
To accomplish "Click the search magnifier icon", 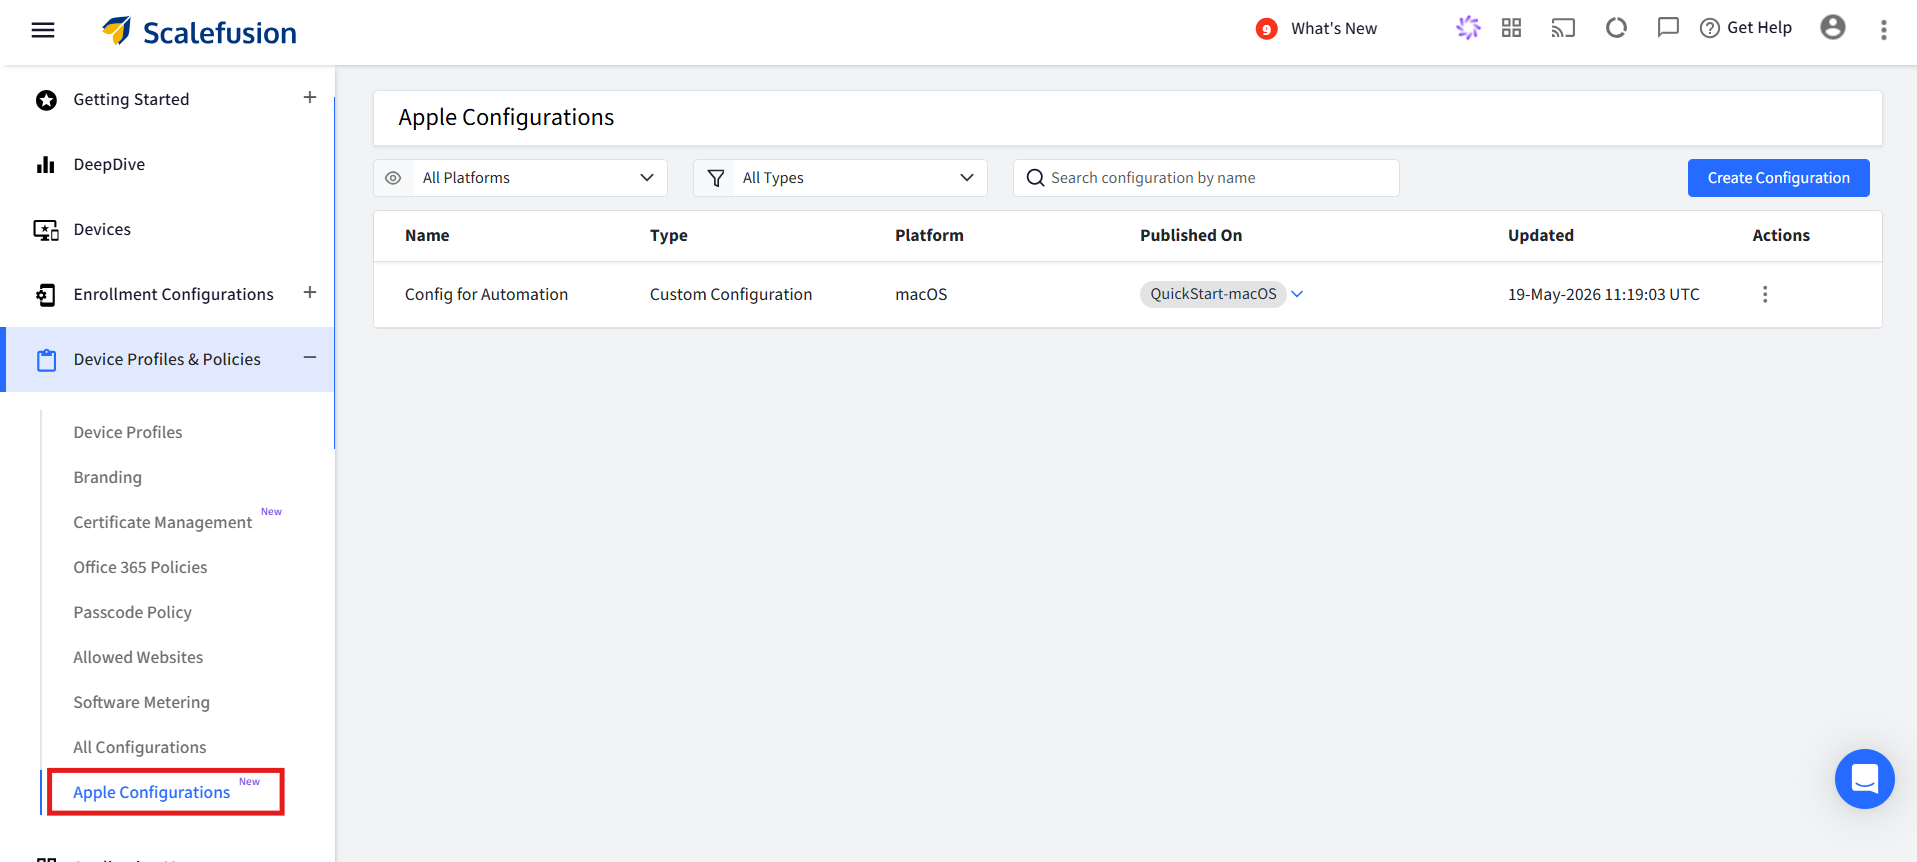I will (x=1035, y=178).
